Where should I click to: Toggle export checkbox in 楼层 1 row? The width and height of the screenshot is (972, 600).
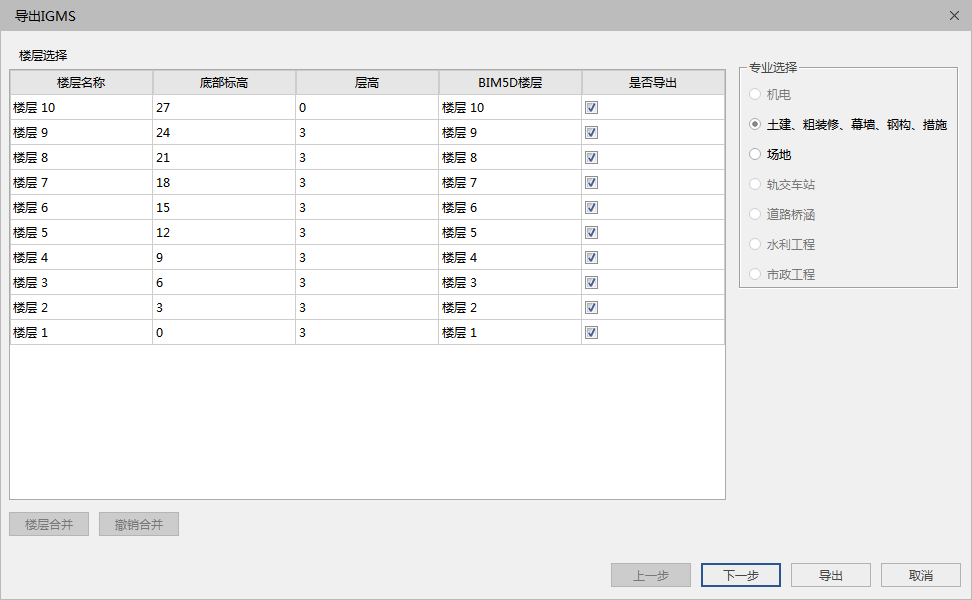click(x=591, y=333)
